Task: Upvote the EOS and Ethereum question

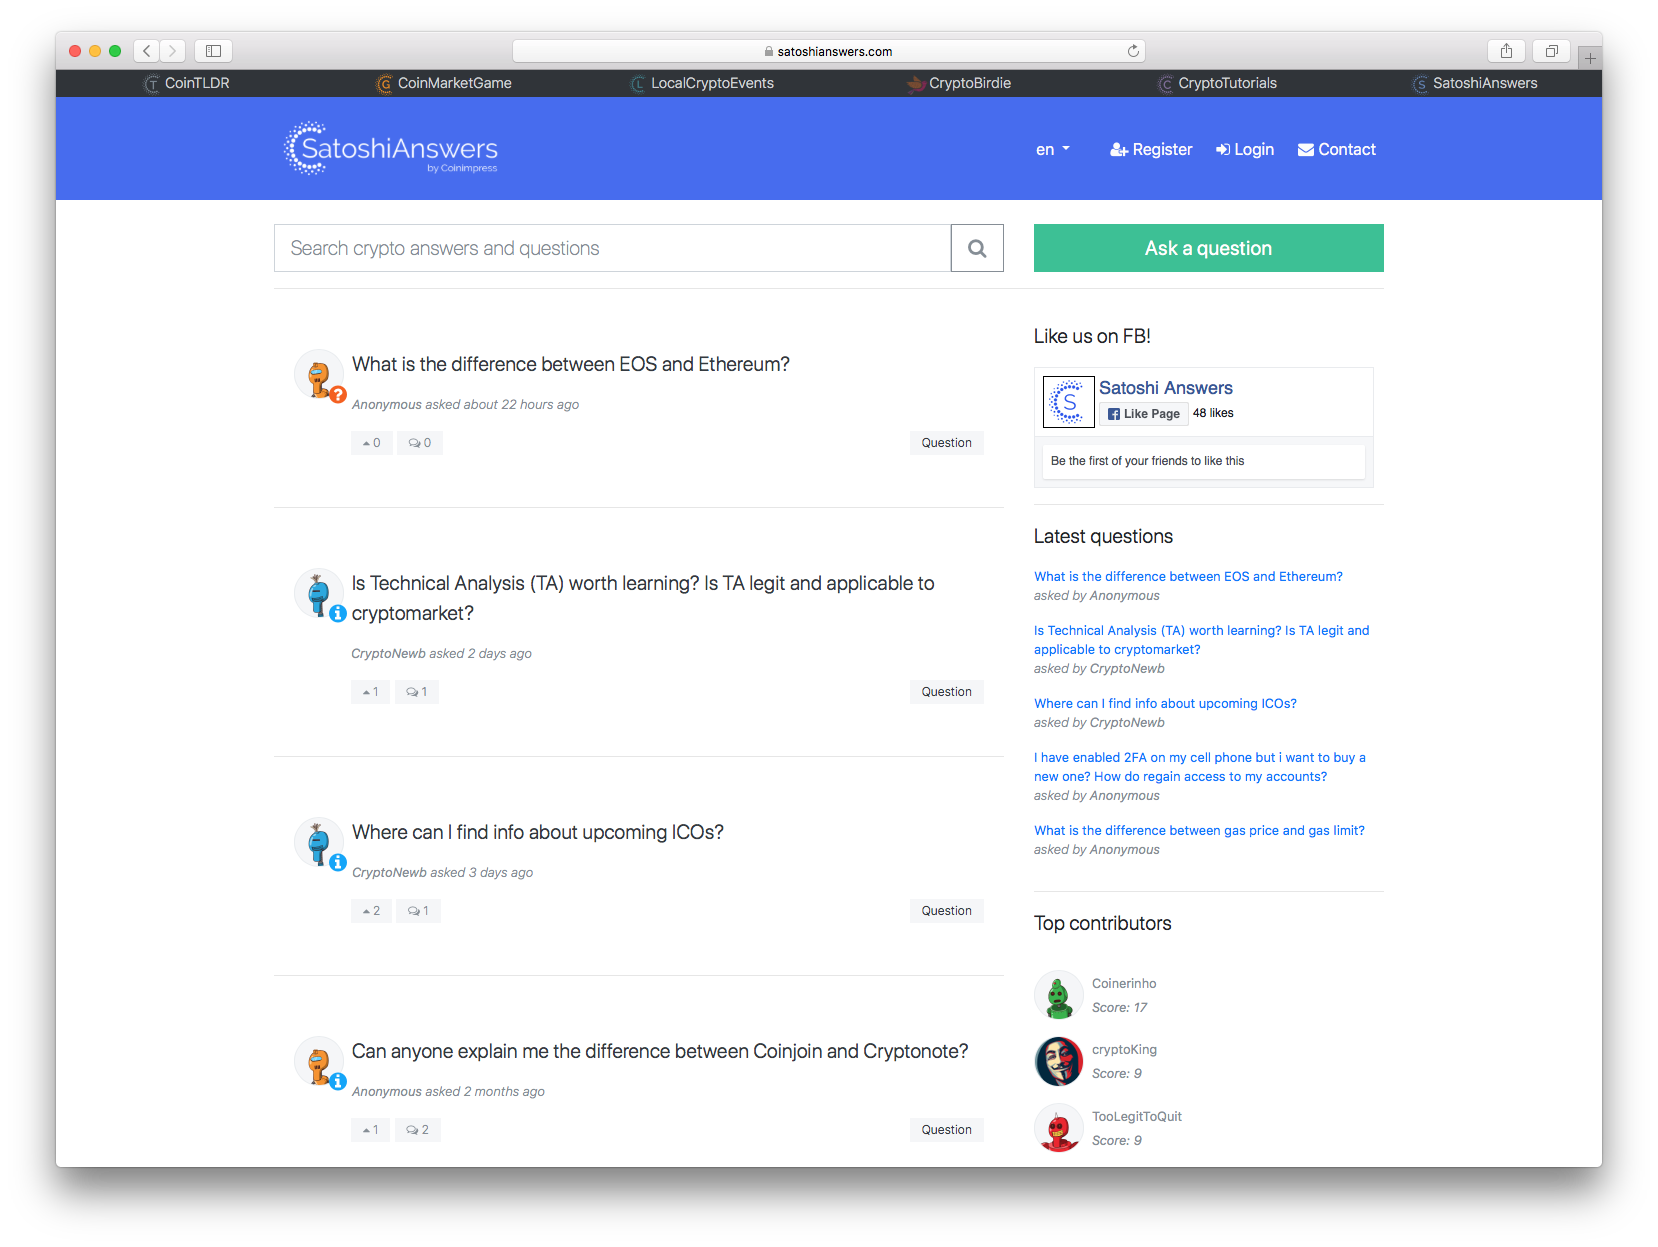Action: (x=371, y=442)
